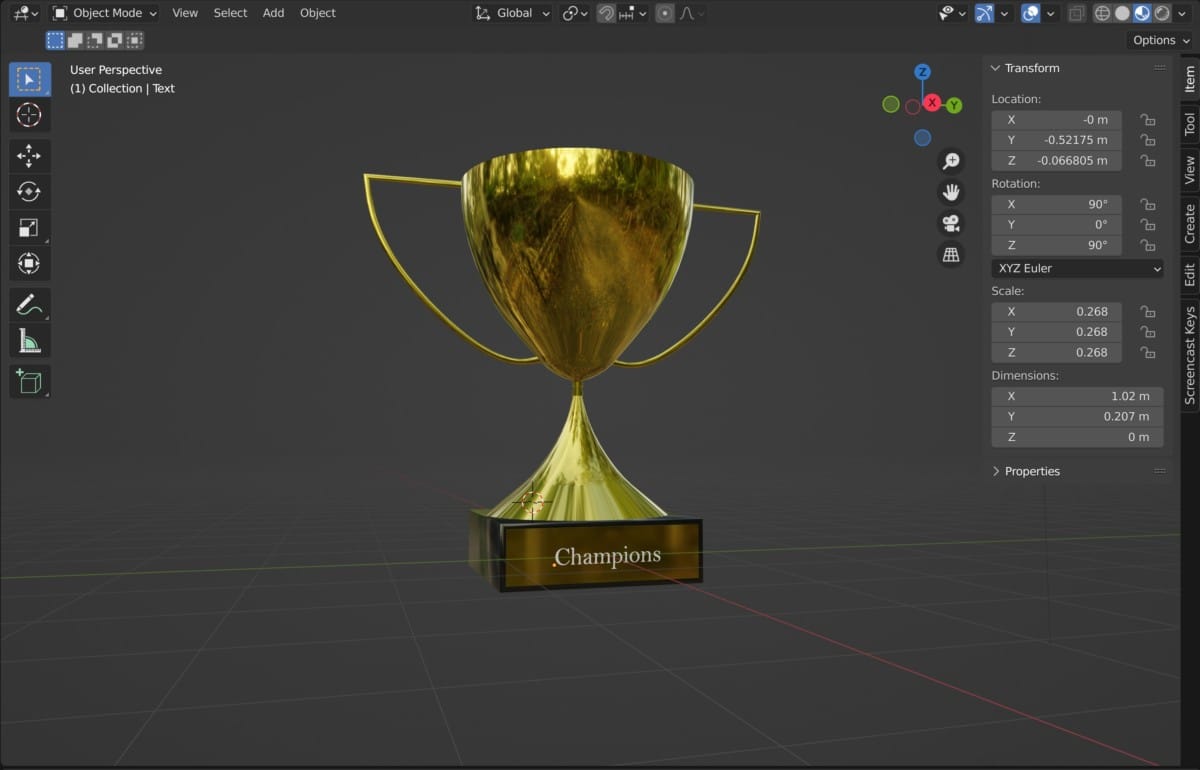Select the Annotate pencil tool
The width and height of the screenshot is (1200, 770).
[x=29, y=305]
